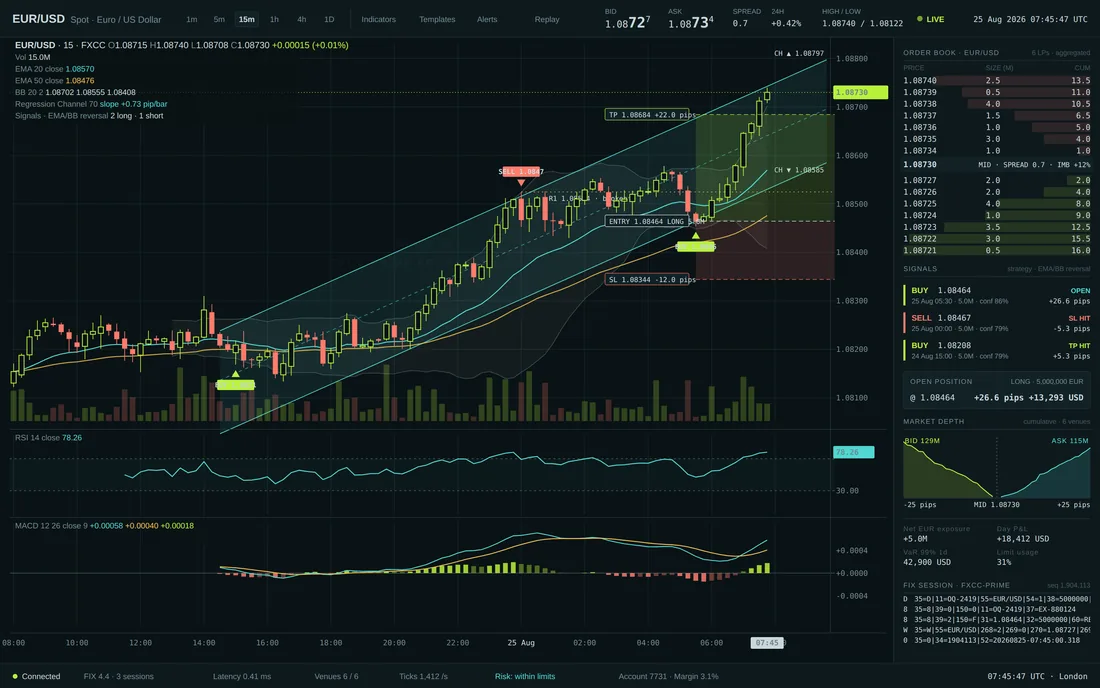
Task: Click the ASK price 1.08734
Action: tap(690, 23)
